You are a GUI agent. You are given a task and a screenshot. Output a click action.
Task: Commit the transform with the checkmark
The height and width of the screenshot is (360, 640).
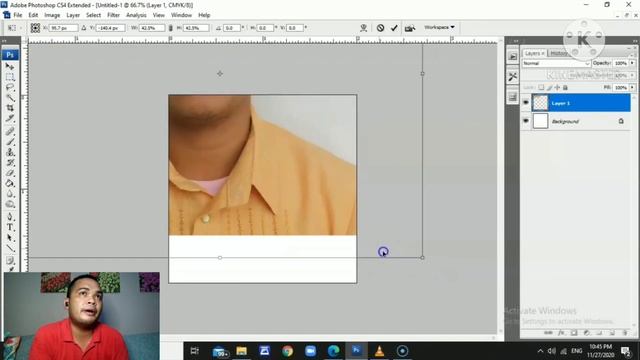(x=394, y=28)
